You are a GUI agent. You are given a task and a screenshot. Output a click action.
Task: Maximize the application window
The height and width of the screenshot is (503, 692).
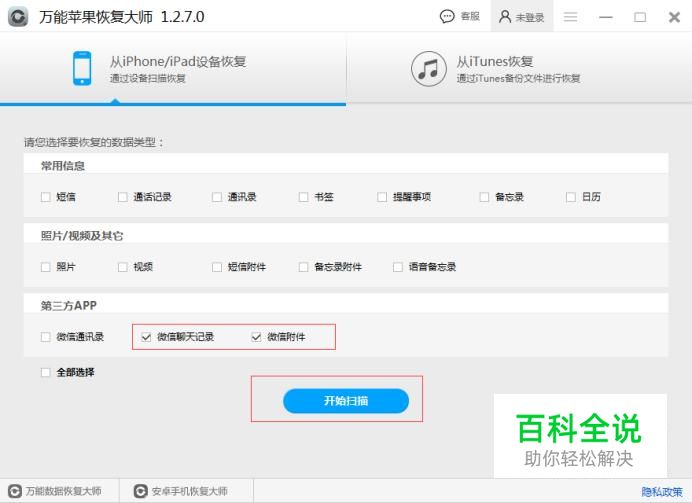640,17
